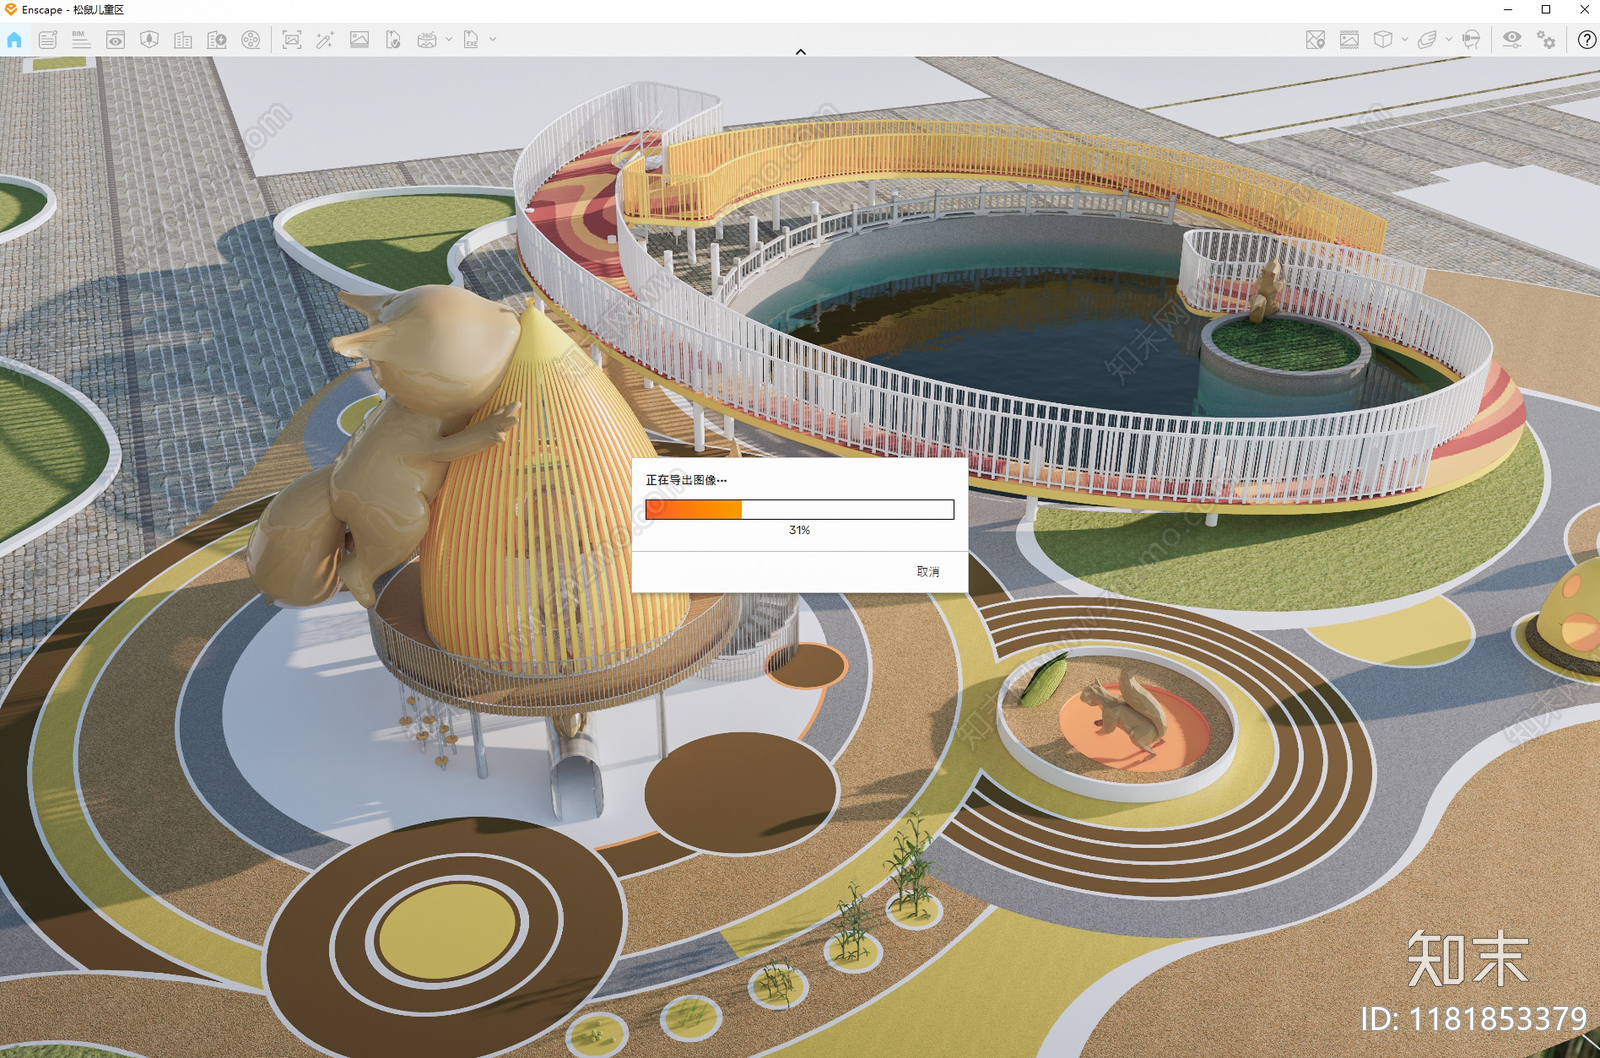The image size is (1600, 1058).
Task: Open the Help question mark icon
Action: [x=1587, y=40]
